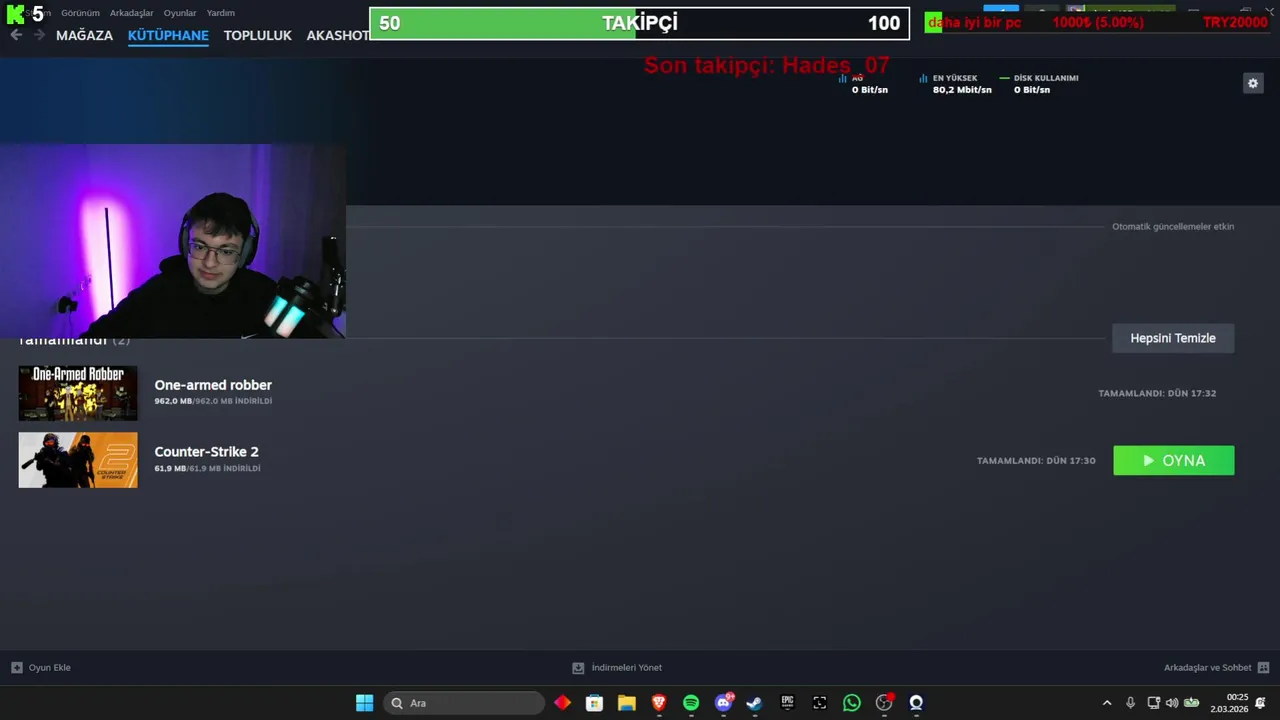Open the app with red notification dot
This screenshot has height=720, width=1280.
click(884, 703)
